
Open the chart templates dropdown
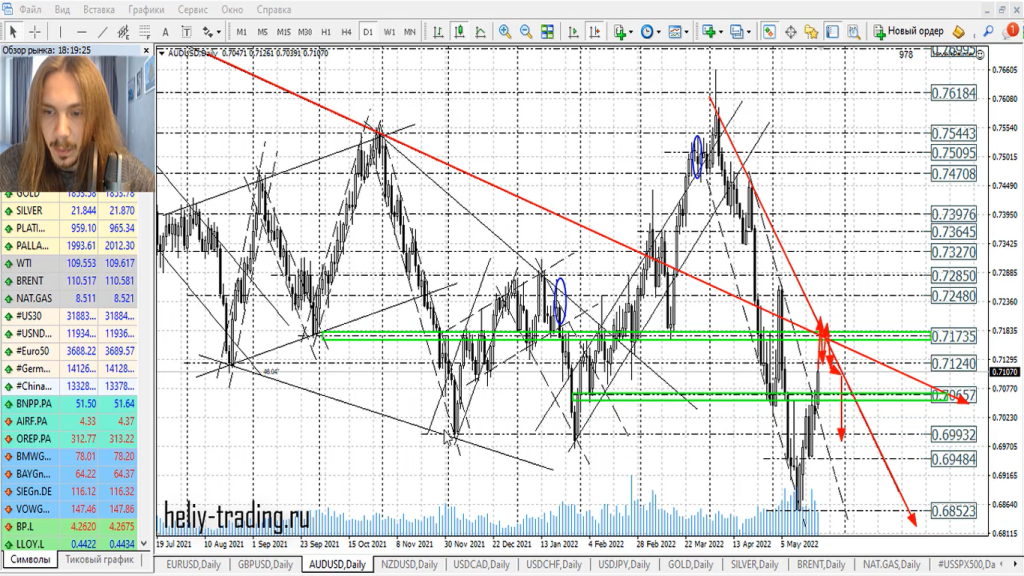coord(680,32)
